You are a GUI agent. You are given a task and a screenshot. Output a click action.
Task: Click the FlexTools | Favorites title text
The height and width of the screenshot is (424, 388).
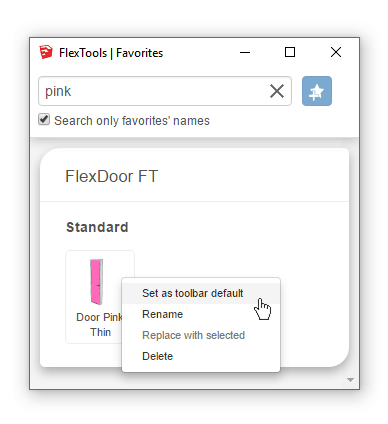pos(111,53)
